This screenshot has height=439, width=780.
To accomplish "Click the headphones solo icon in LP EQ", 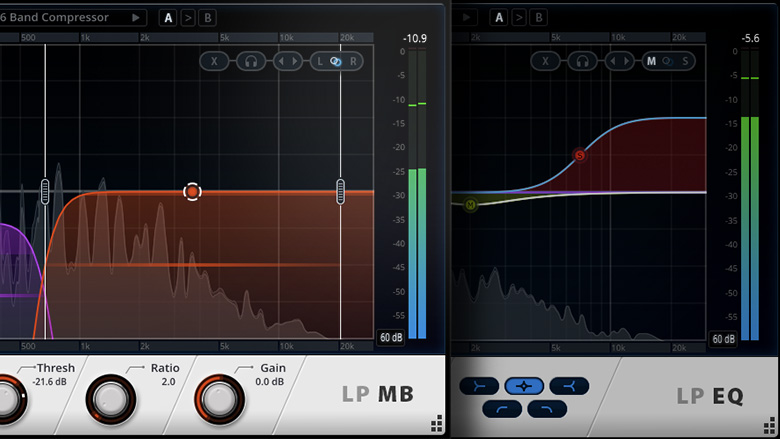I will point(582,61).
